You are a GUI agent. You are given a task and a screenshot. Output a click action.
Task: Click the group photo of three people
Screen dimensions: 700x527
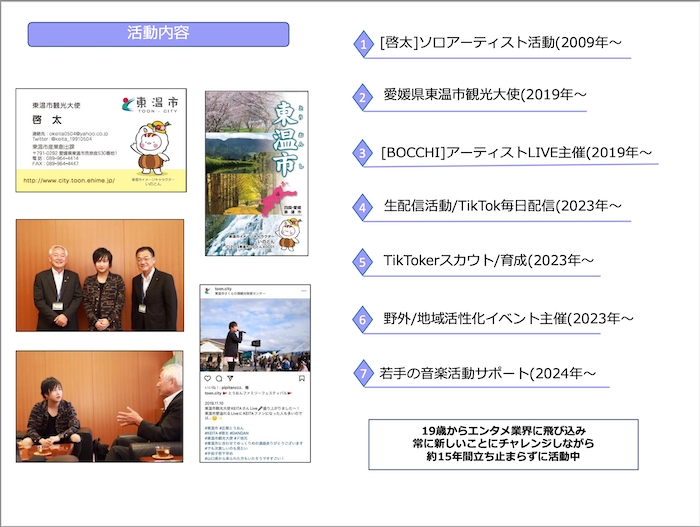pyautogui.click(x=100, y=277)
